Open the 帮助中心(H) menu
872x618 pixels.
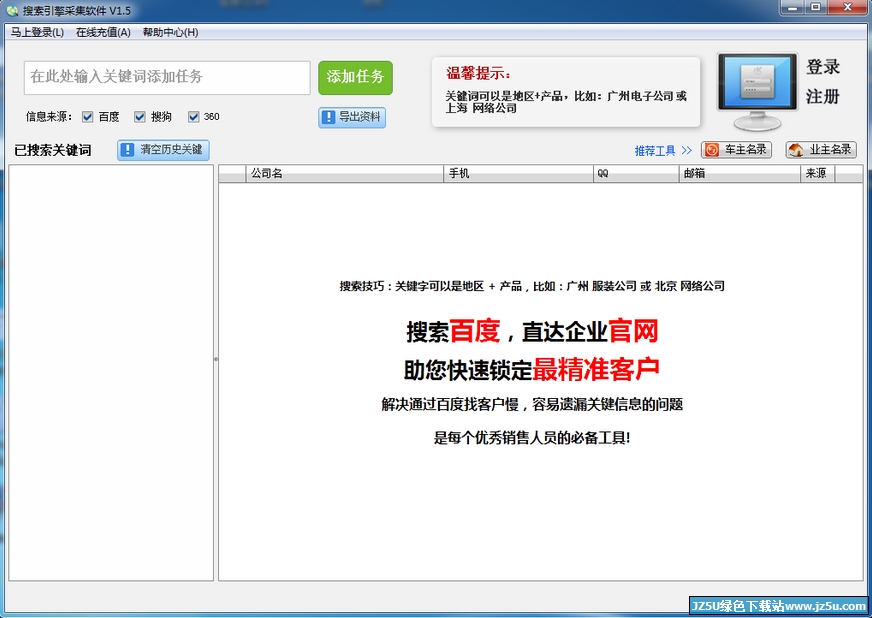coord(170,32)
